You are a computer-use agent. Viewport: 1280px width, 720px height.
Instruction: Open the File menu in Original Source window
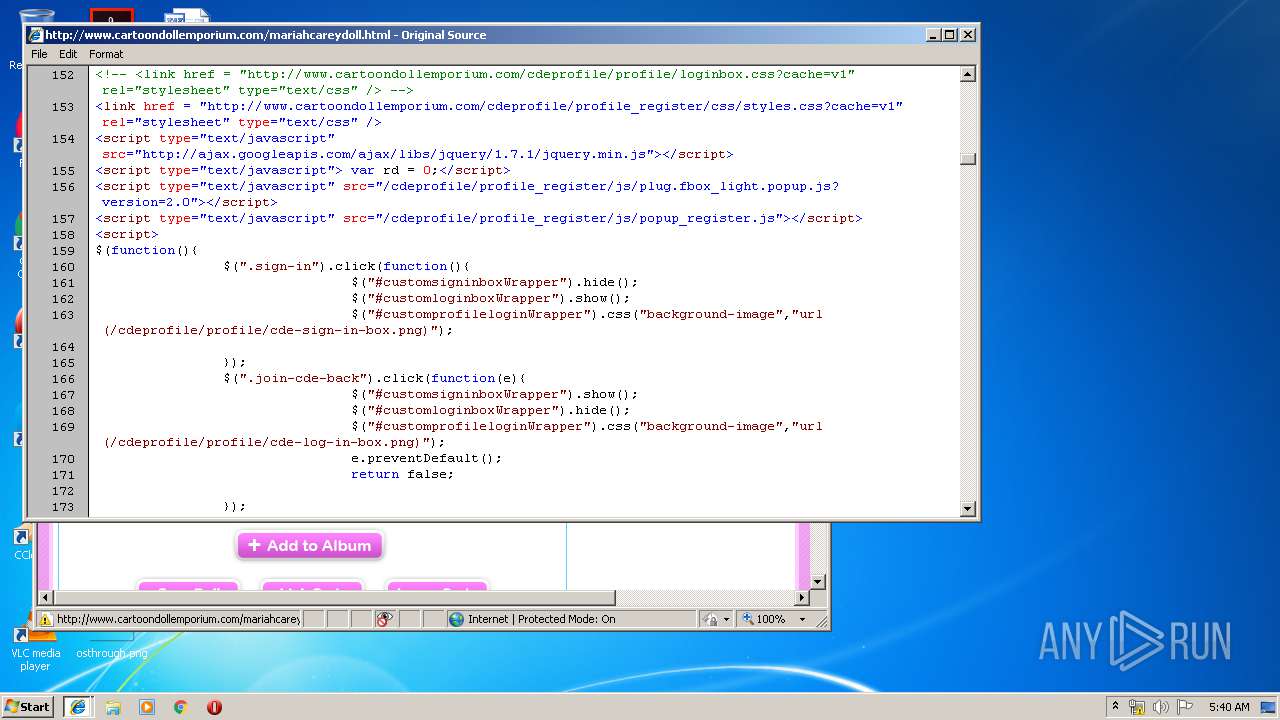point(39,54)
